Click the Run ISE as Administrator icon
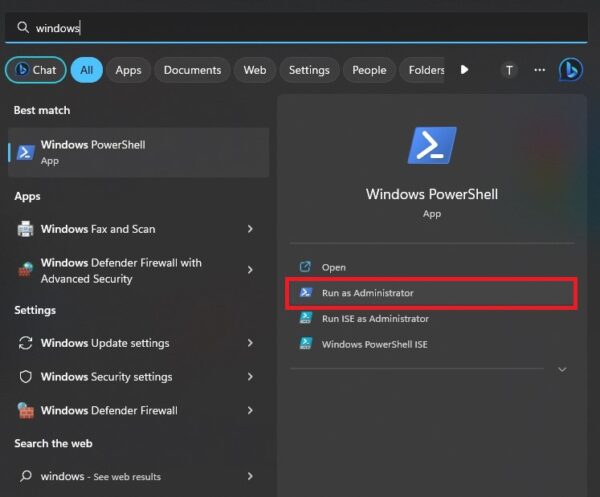The width and height of the screenshot is (600, 497). tap(306, 319)
